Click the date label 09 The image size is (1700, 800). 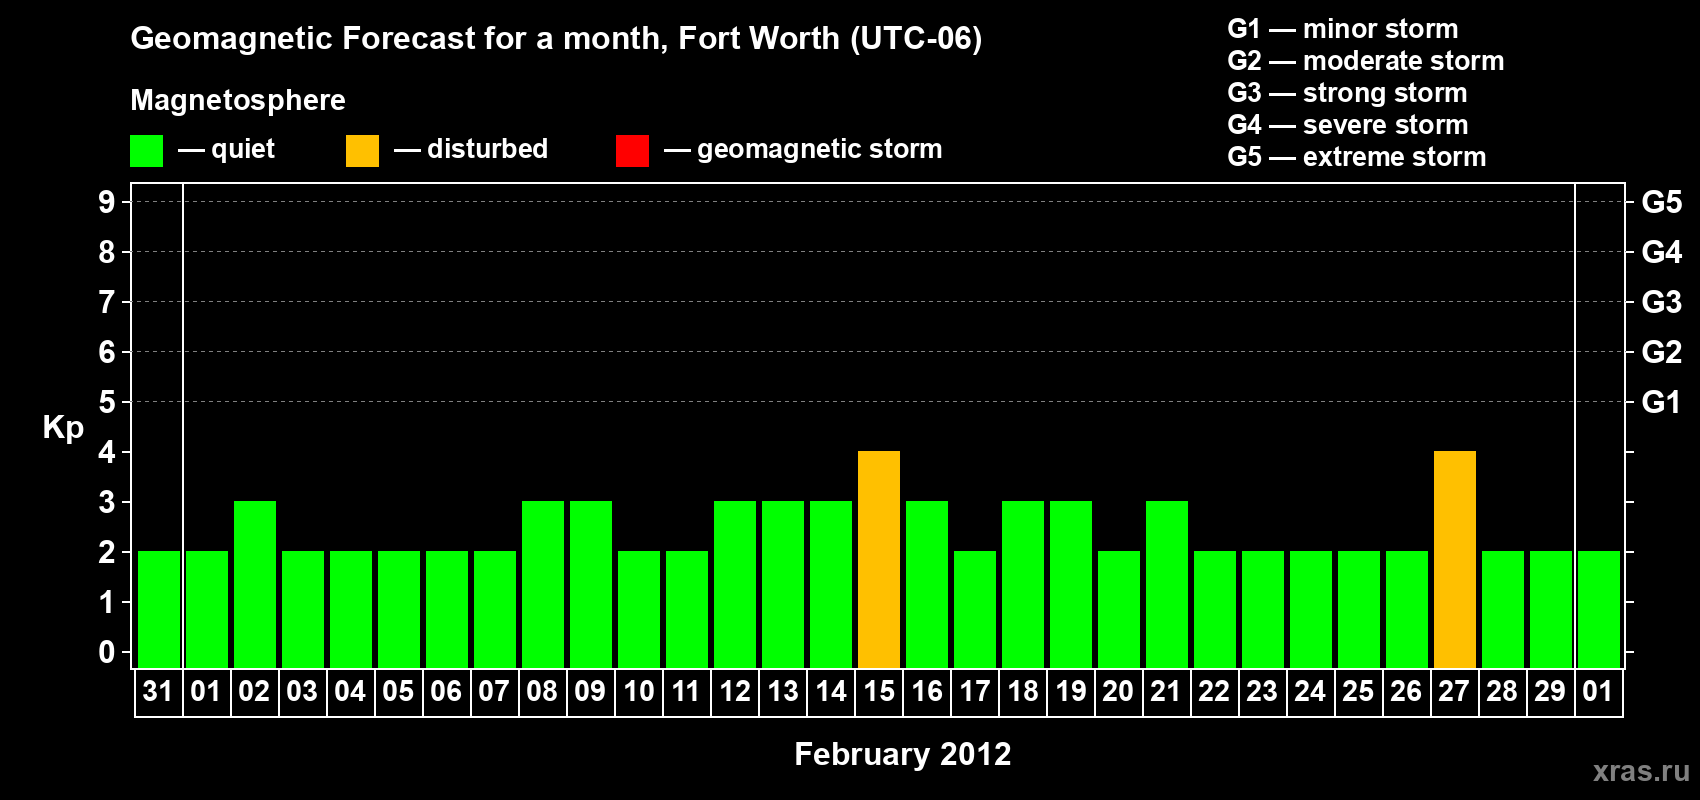590,691
